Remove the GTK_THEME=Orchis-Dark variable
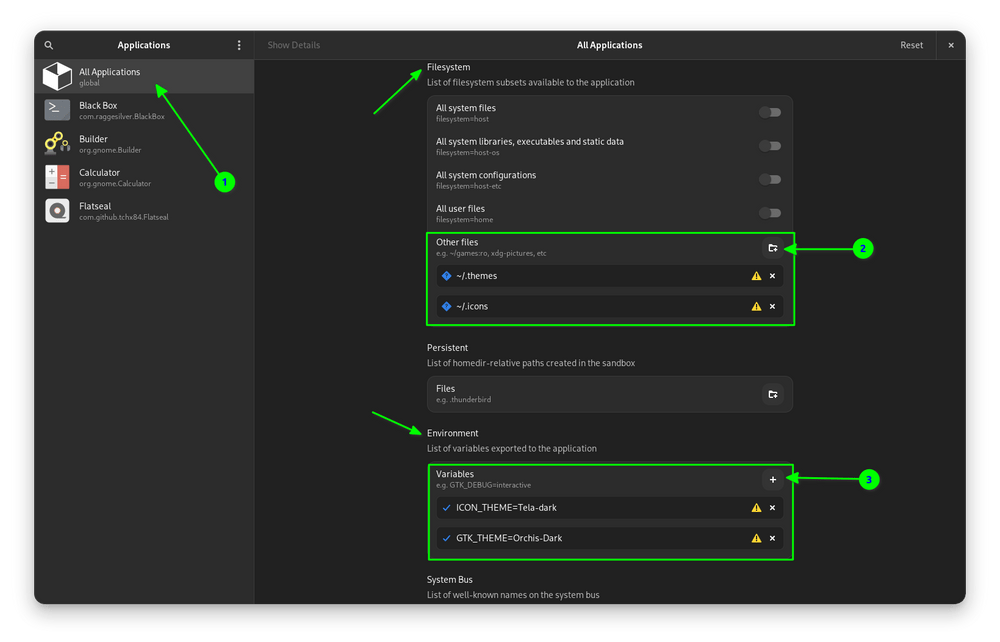 [x=772, y=538]
